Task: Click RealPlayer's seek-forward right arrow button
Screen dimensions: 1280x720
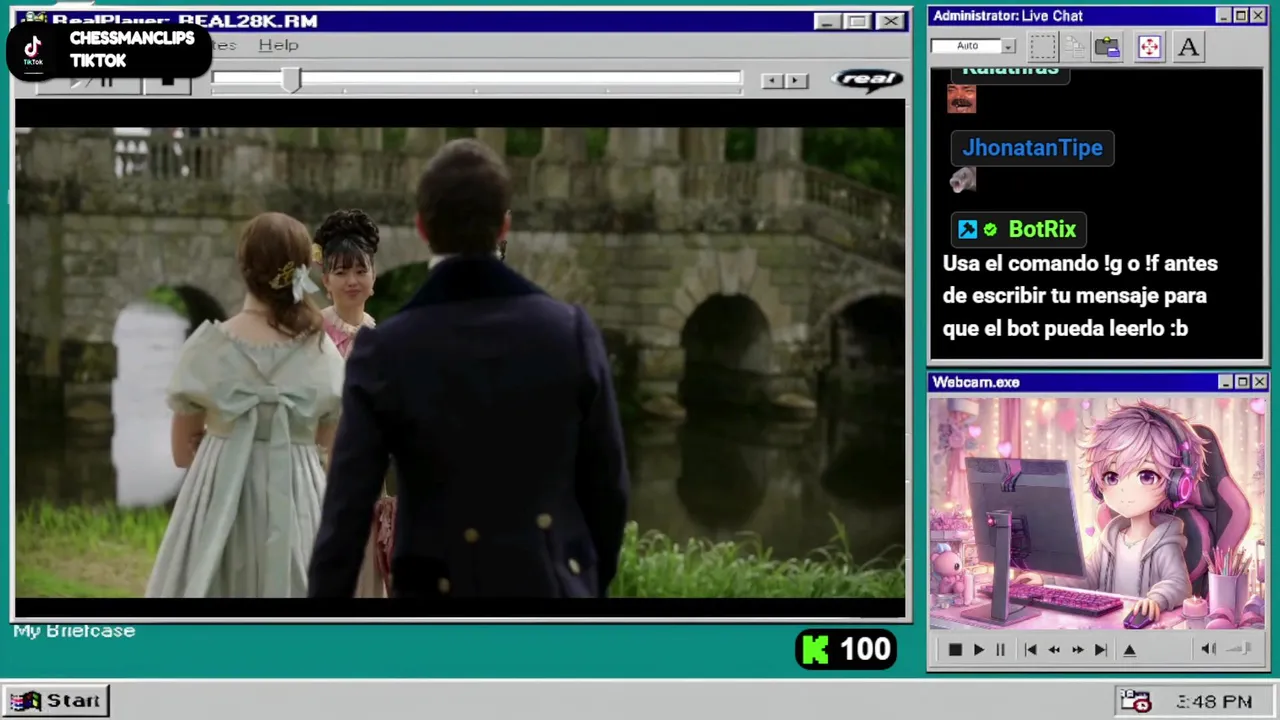Action: 796,81
